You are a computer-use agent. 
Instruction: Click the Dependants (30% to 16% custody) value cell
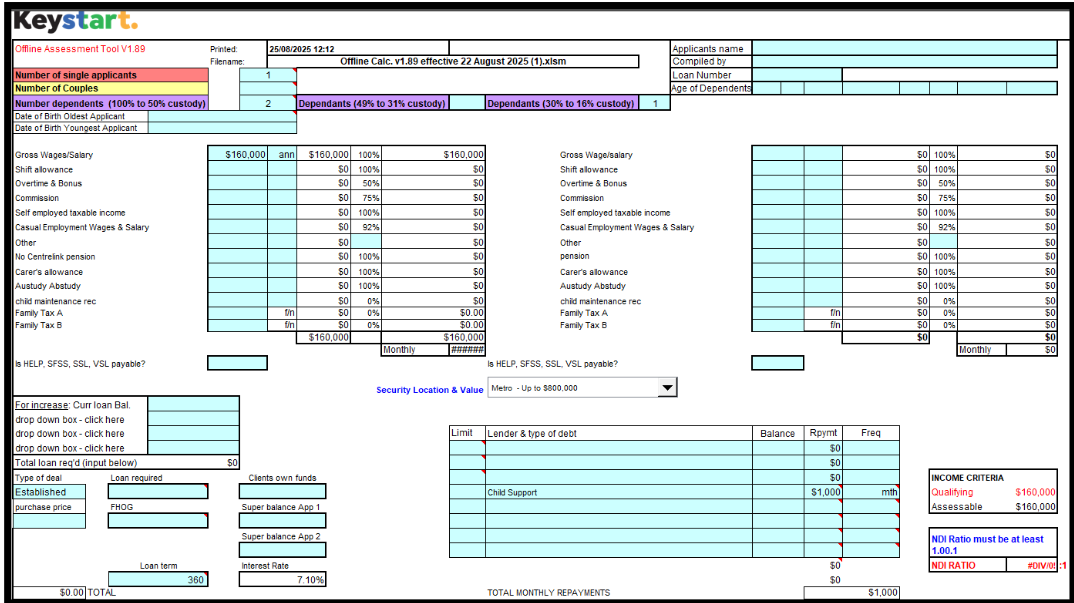click(x=654, y=103)
